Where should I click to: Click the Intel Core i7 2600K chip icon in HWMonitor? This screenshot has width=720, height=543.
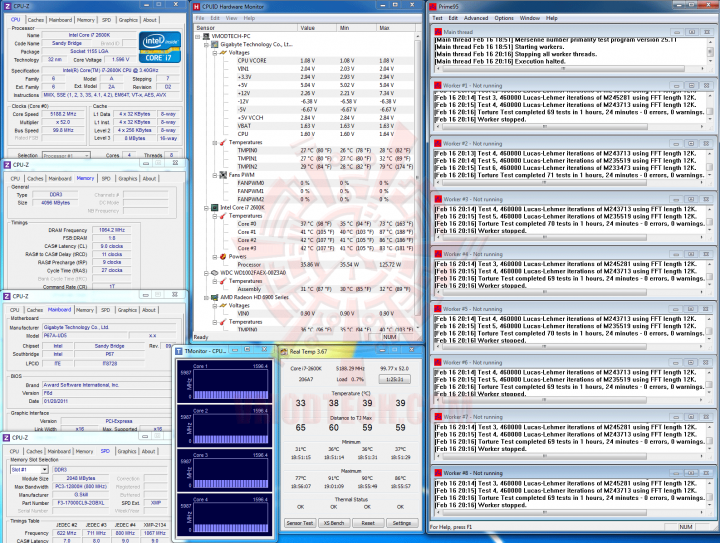point(214,207)
